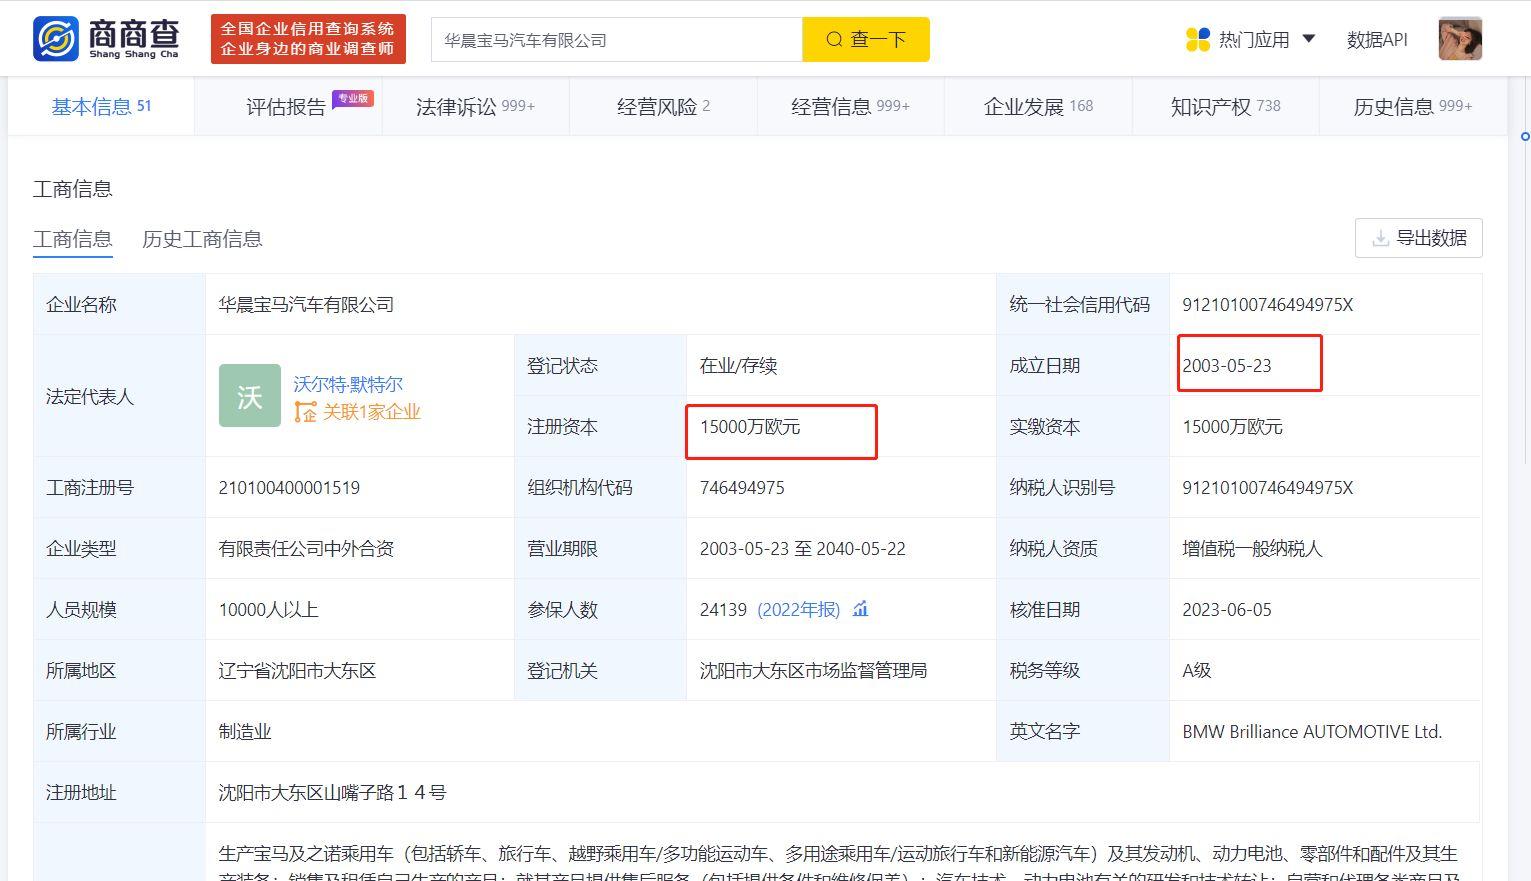The width and height of the screenshot is (1531, 881).
Task: Click the four-dot 热门应用 apps icon
Action: (1192, 38)
